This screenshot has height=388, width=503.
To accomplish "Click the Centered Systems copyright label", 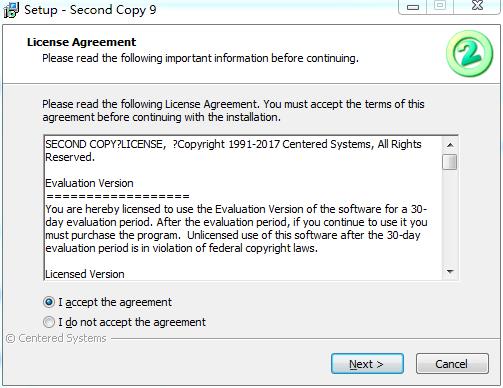I will tap(56, 338).
